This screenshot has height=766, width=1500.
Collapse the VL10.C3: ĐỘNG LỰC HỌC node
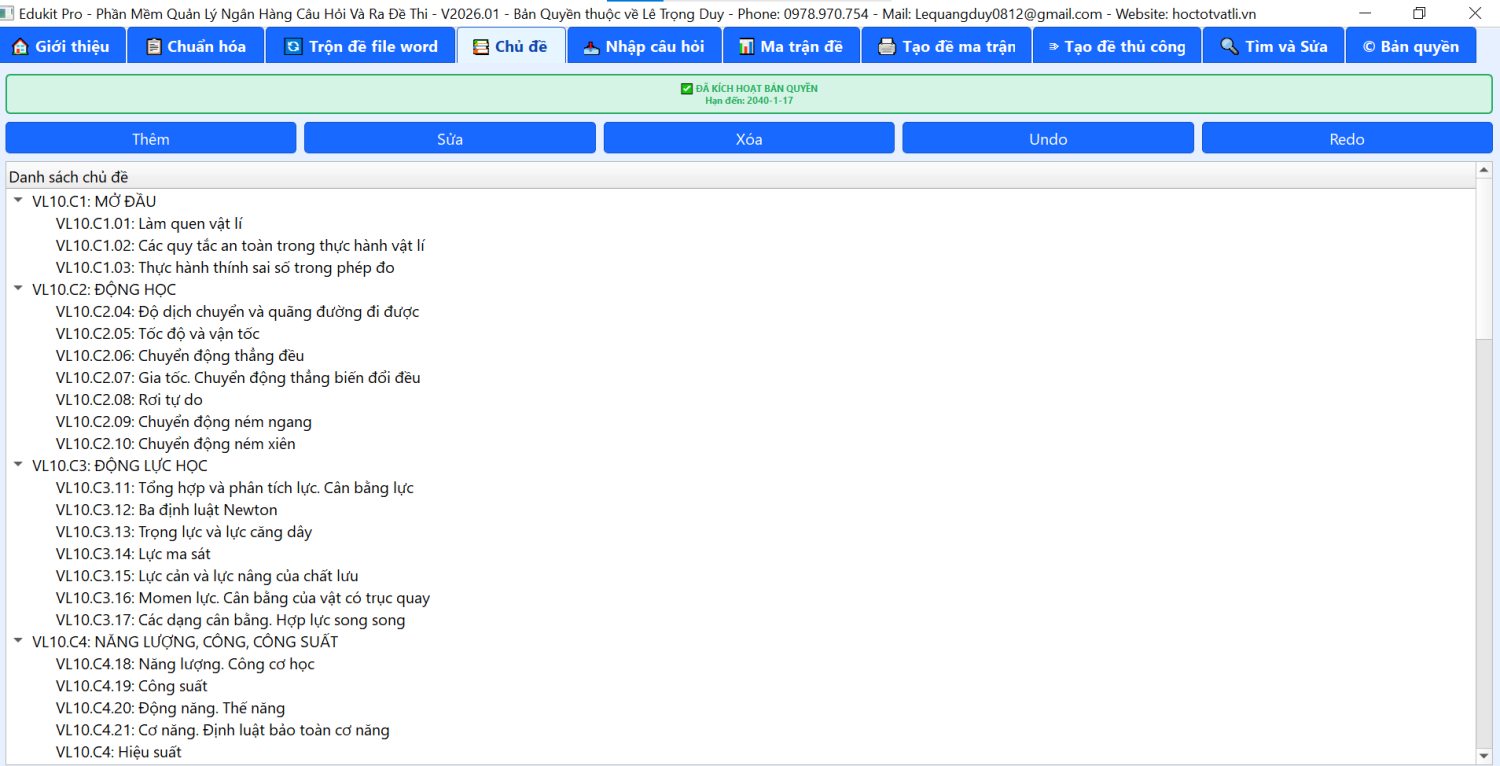pyautogui.click(x=18, y=465)
